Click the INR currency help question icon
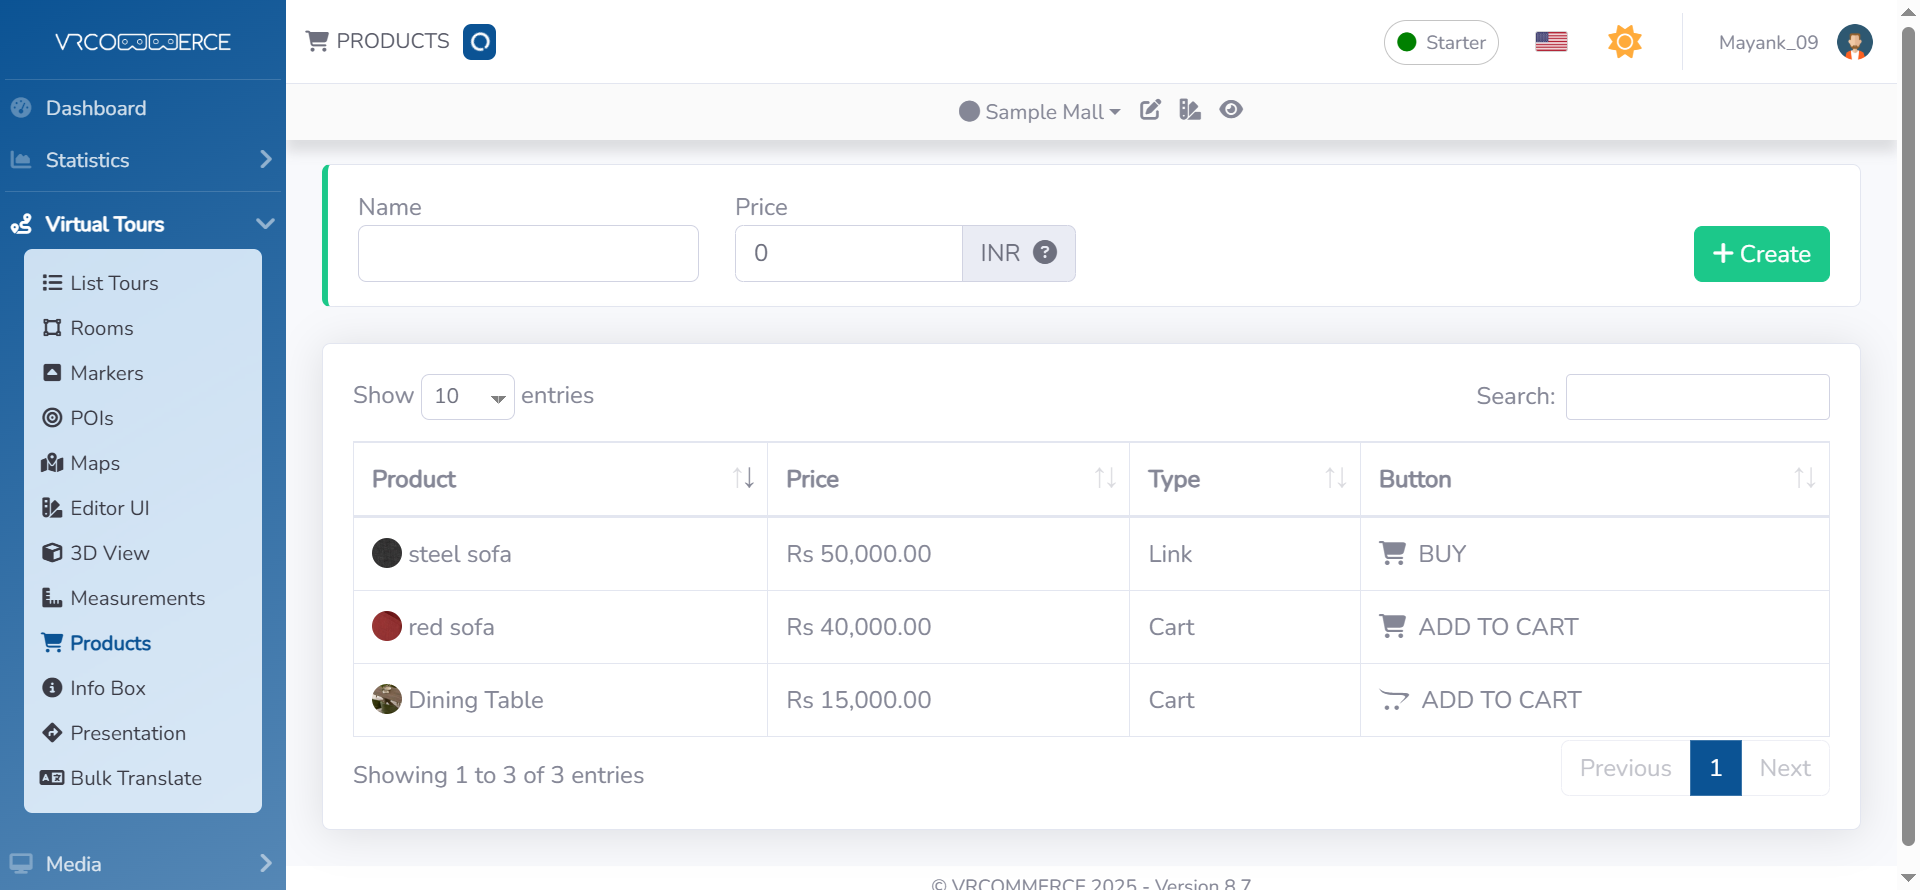The width and height of the screenshot is (1920, 890). pyautogui.click(x=1045, y=253)
